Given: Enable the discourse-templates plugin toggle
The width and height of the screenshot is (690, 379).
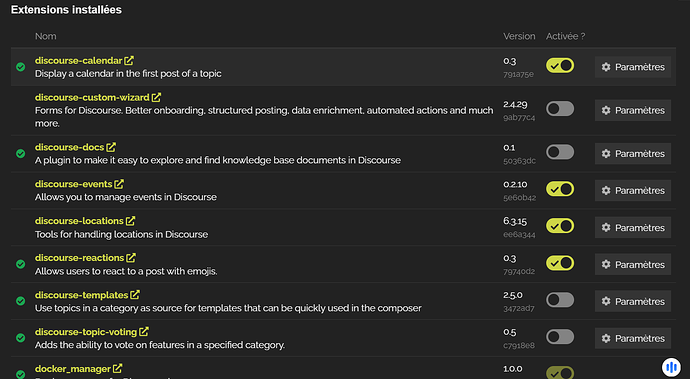Looking at the screenshot, I should tap(560, 300).
